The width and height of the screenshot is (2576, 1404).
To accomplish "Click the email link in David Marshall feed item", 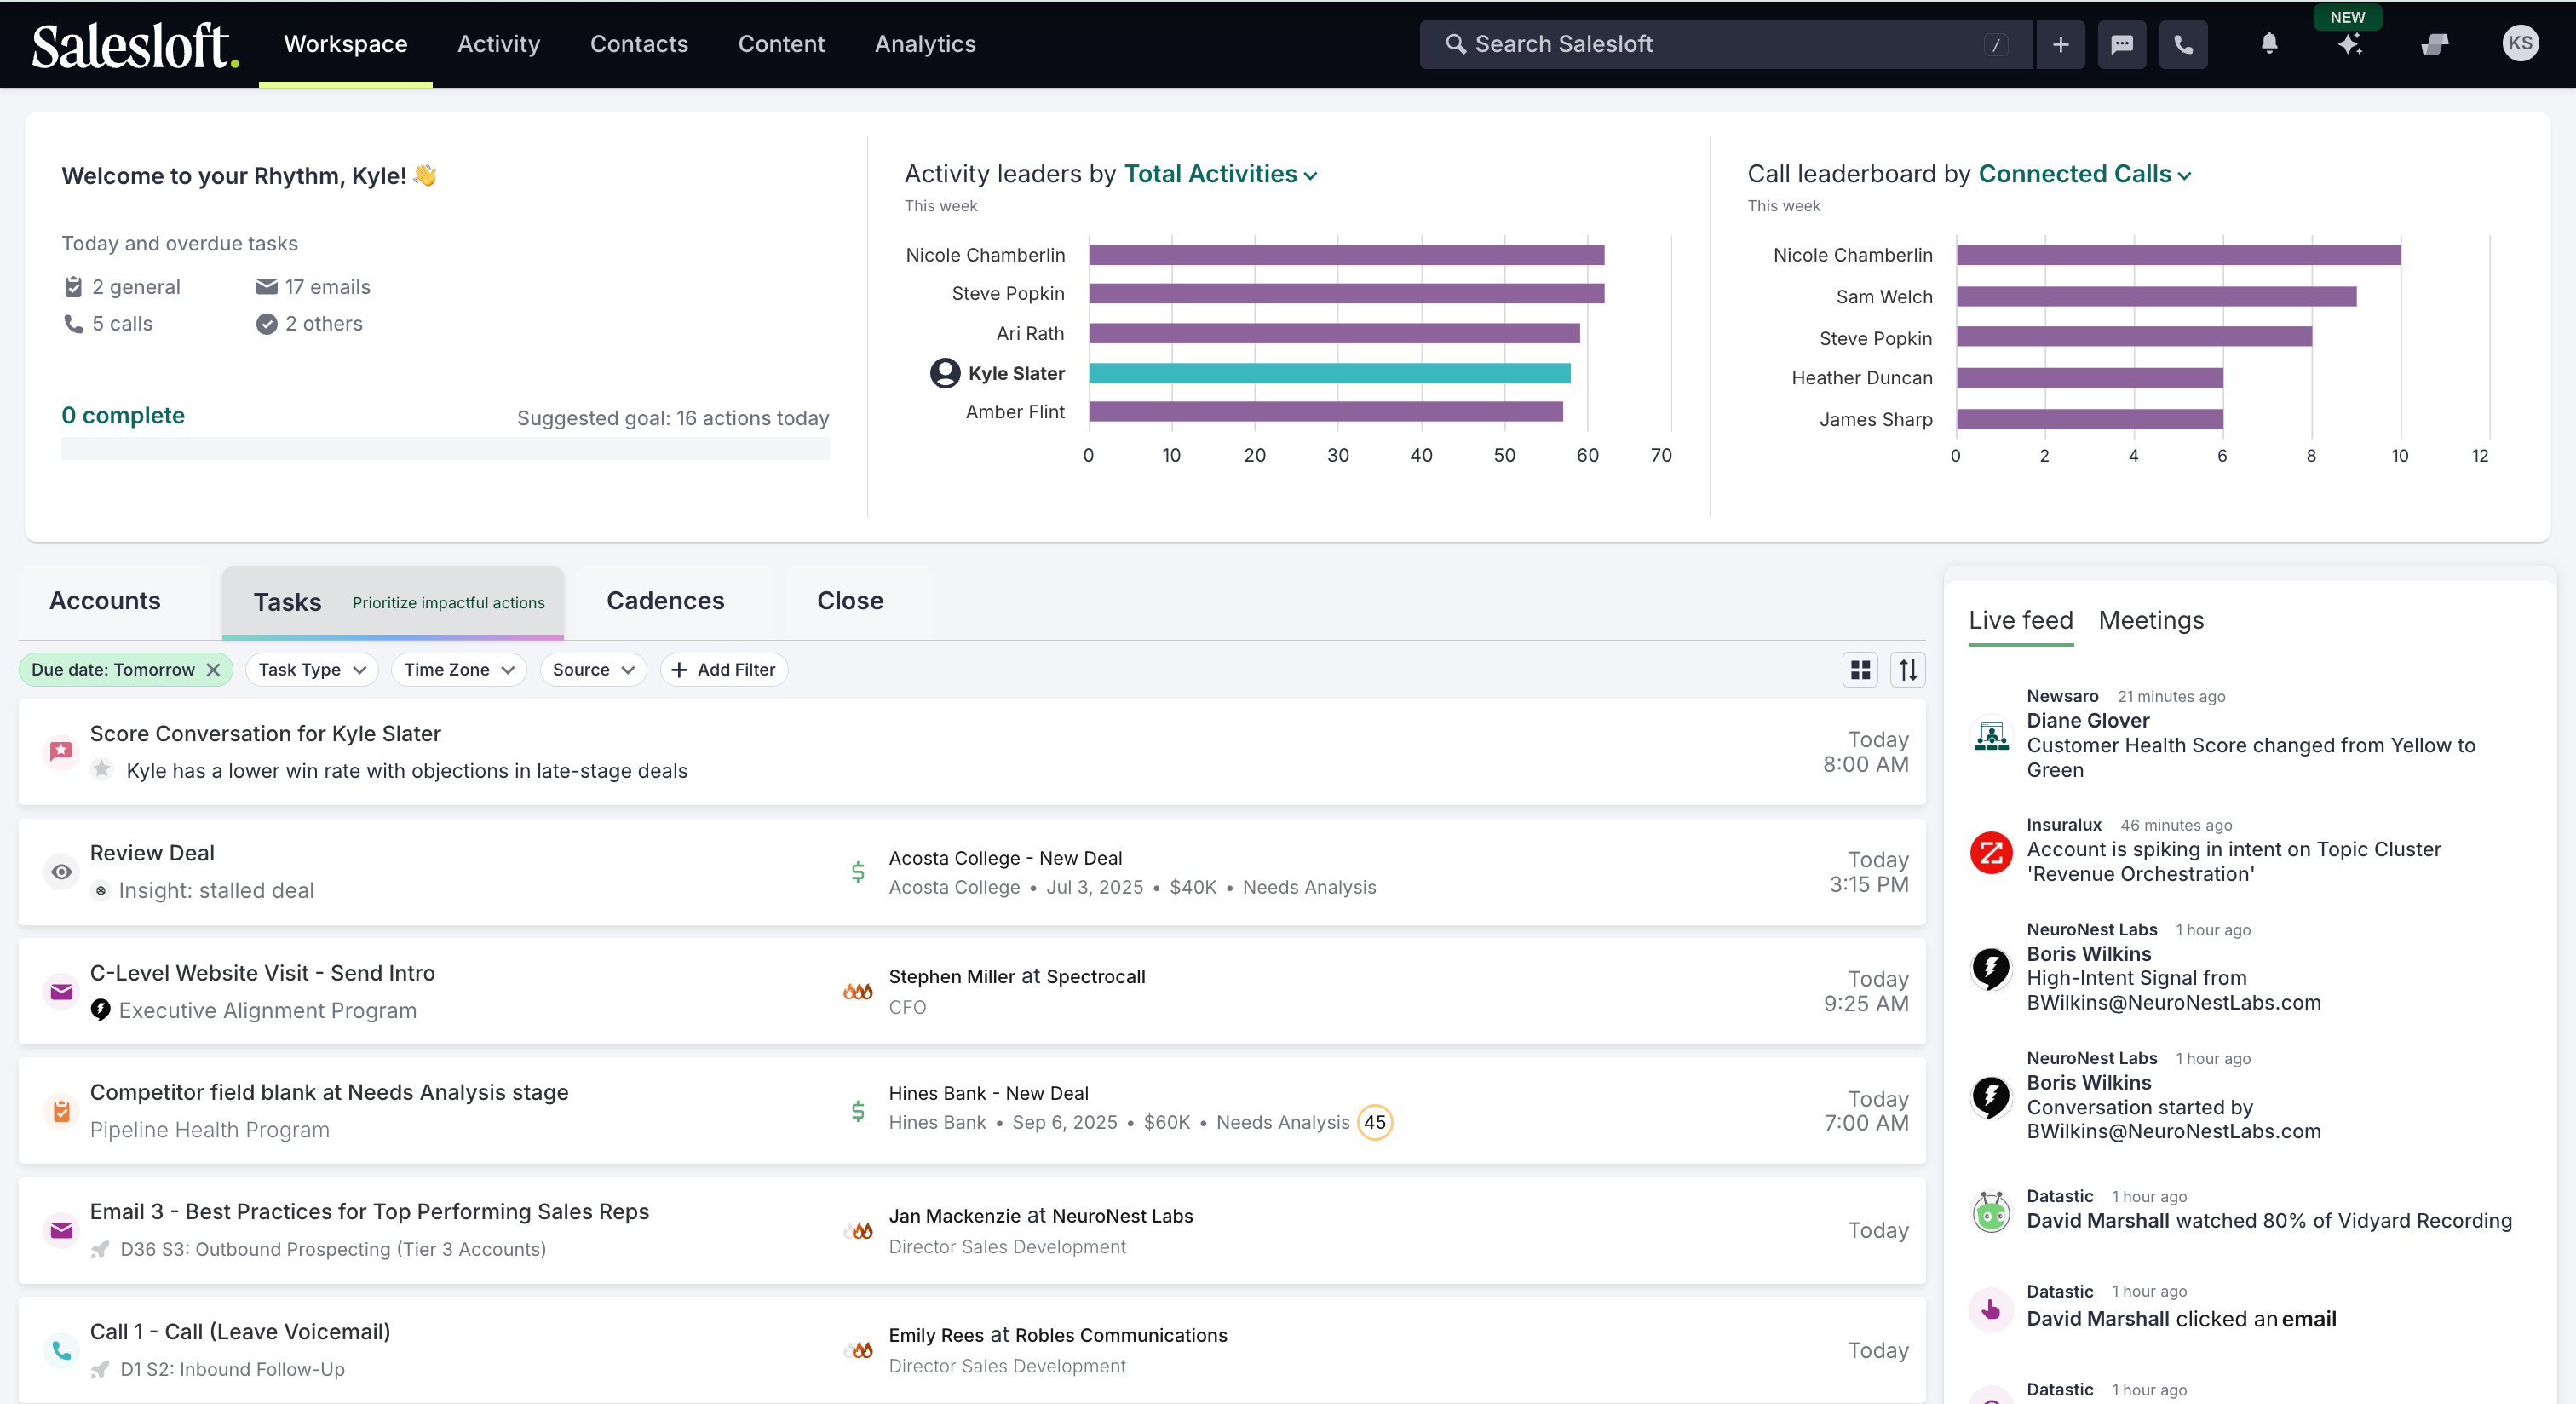I will [2308, 1319].
